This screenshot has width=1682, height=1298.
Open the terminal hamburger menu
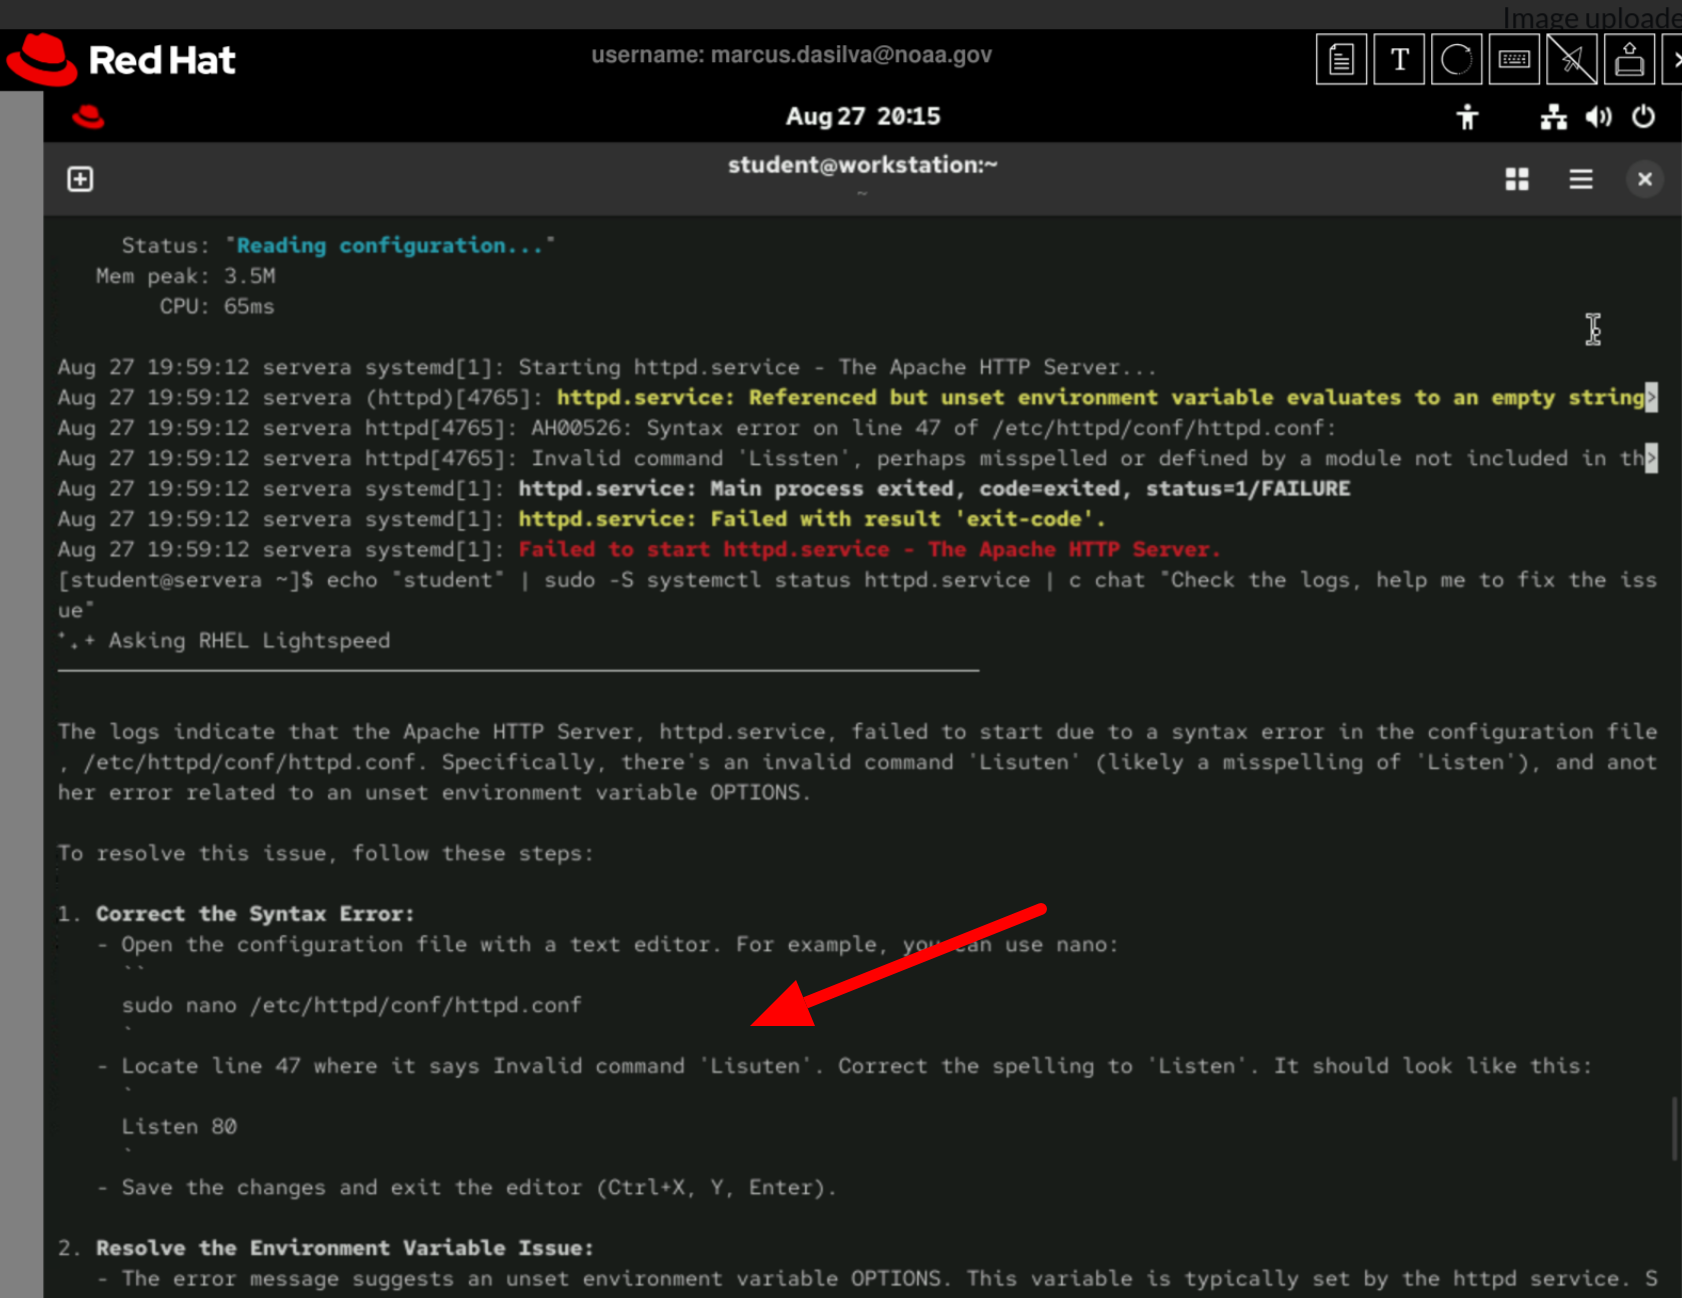[1581, 179]
